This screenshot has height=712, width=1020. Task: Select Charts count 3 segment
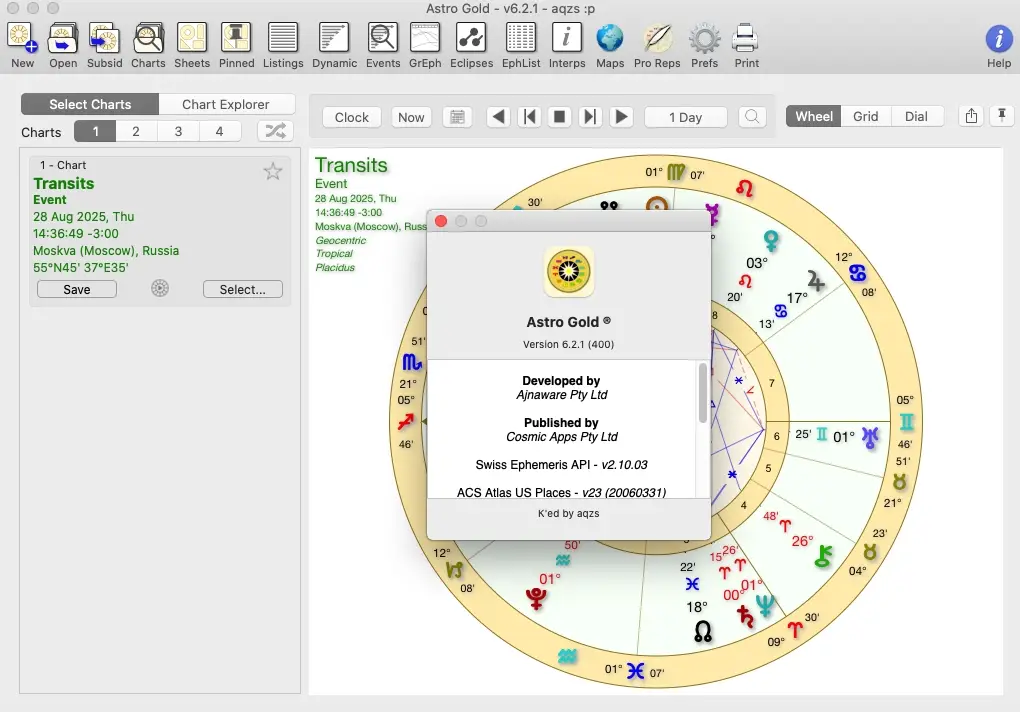tap(178, 131)
